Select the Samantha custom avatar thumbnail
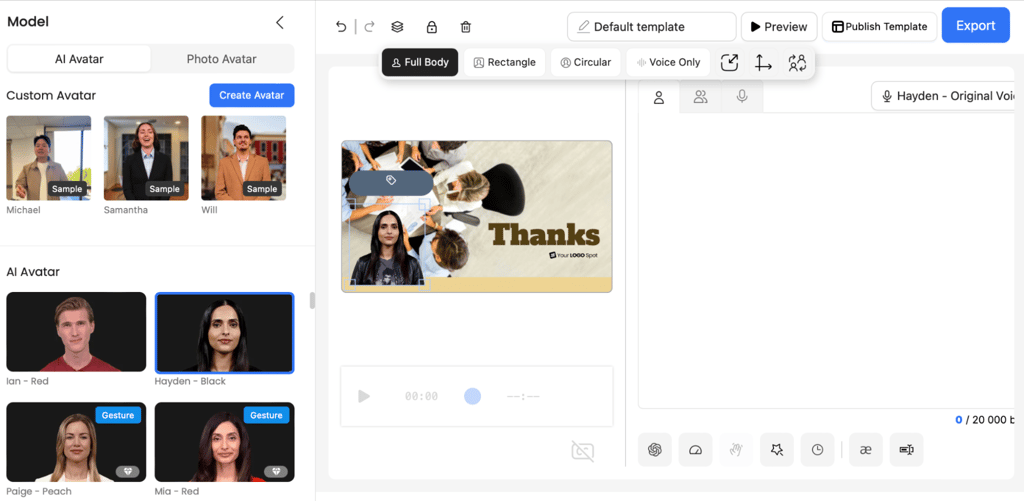The height and width of the screenshot is (502, 1024). [x=146, y=158]
